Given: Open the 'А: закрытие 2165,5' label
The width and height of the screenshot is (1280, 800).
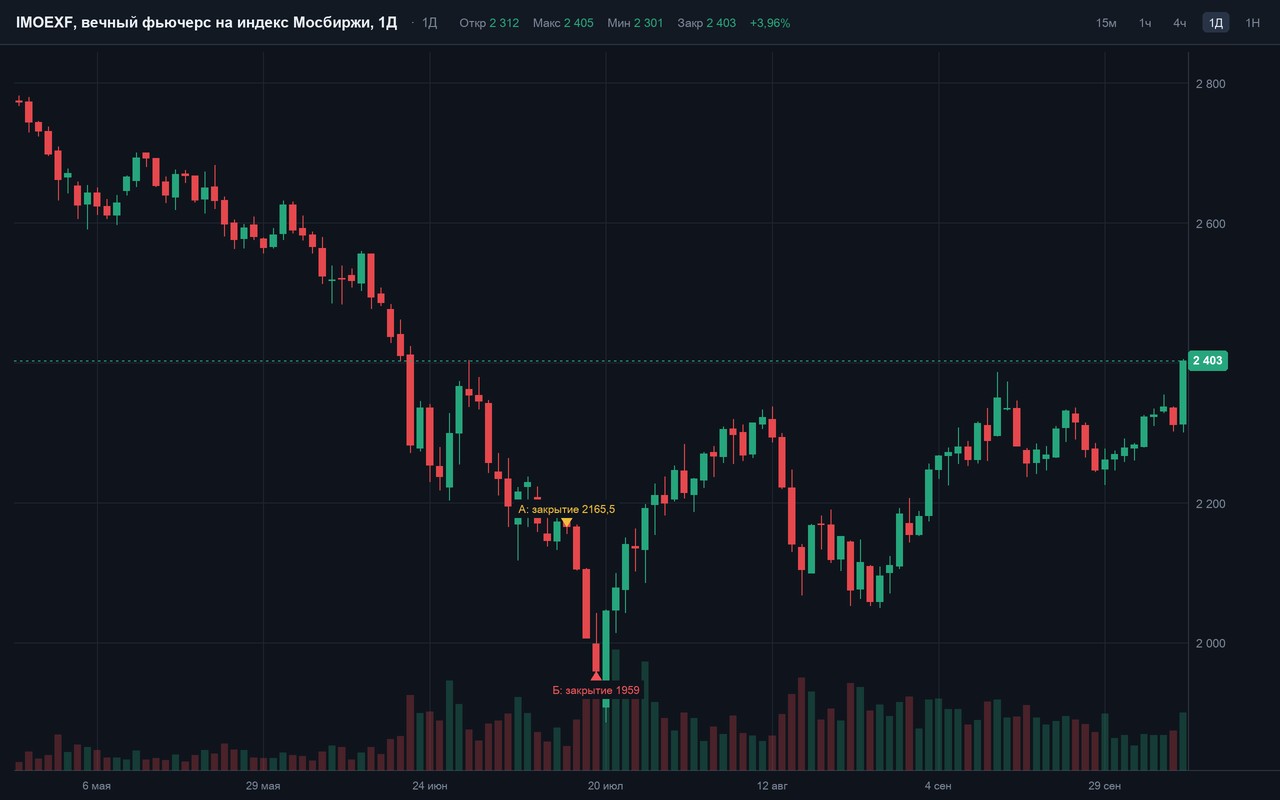Looking at the screenshot, I should pyautogui.click(x=566, y=510).
